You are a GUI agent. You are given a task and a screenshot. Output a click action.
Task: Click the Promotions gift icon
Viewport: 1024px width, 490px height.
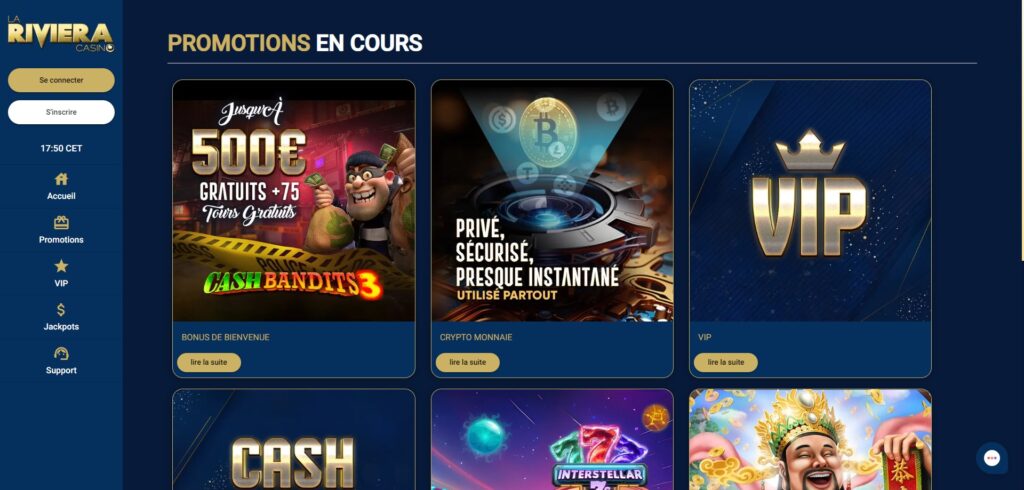[61, 223]
